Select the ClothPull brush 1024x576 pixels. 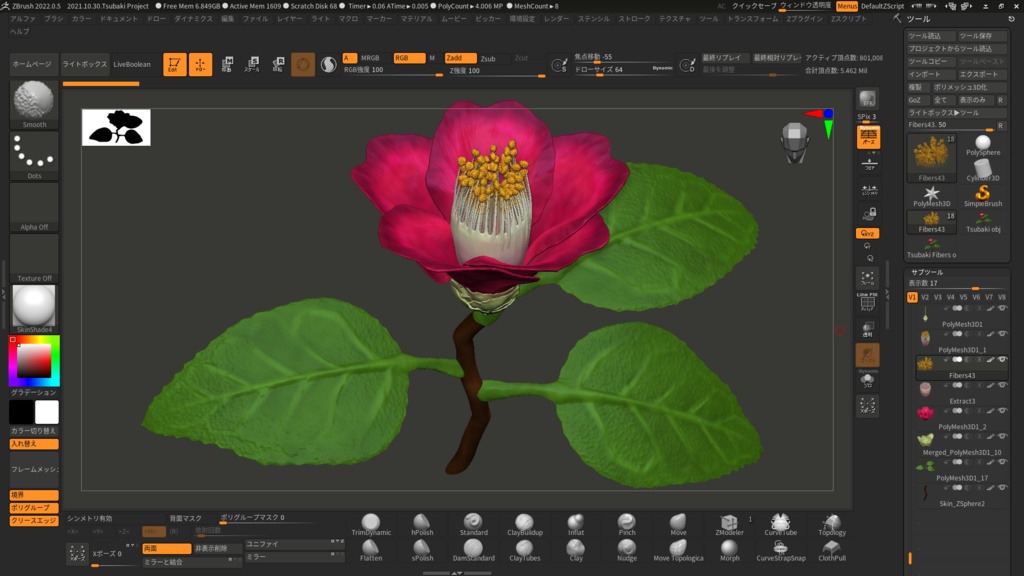coord(831,551)
